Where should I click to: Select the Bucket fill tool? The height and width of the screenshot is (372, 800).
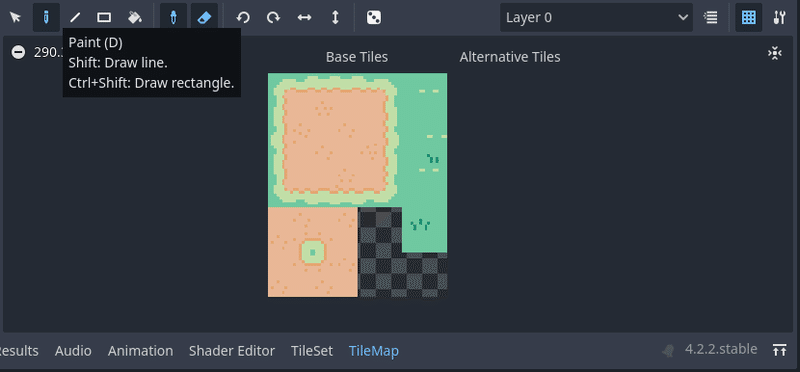coord(135,18)
